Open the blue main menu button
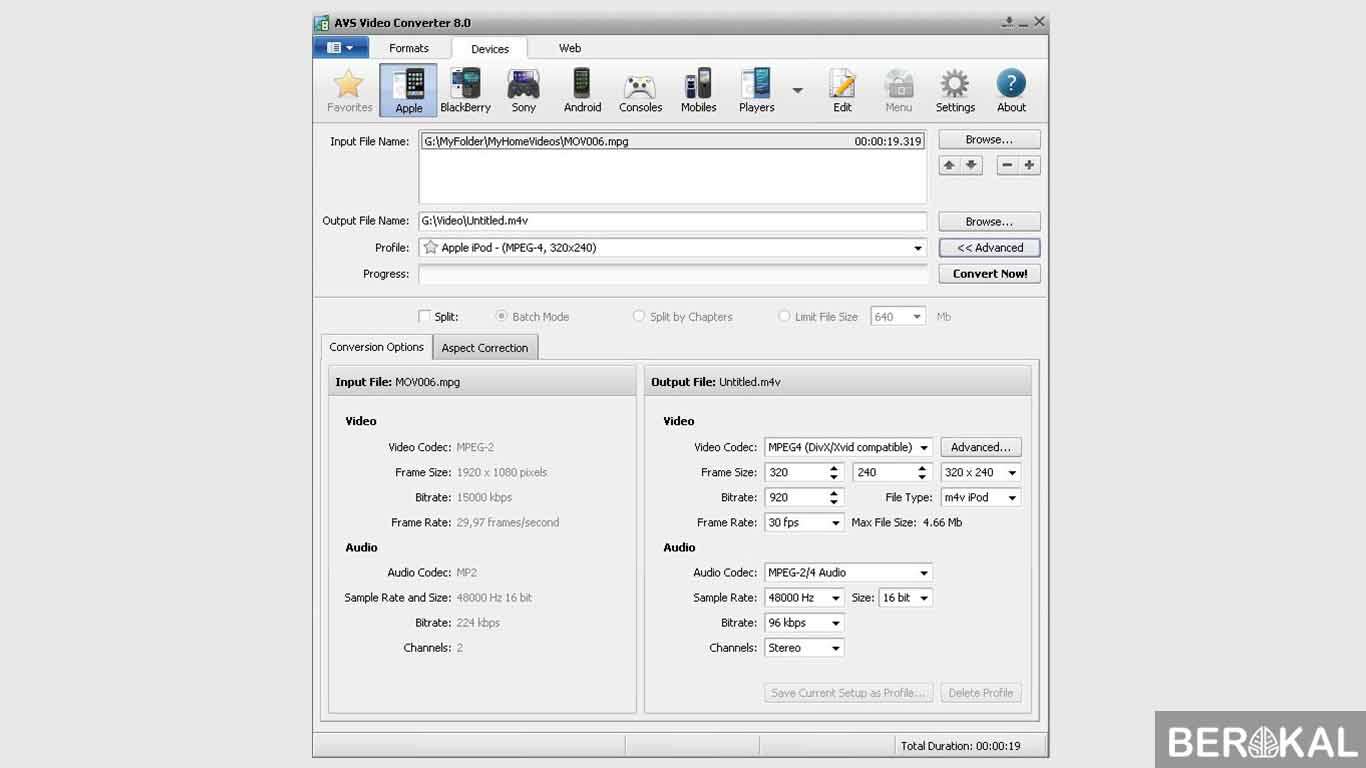Screen dimensions: 1366x768 (x=341, y=47)
